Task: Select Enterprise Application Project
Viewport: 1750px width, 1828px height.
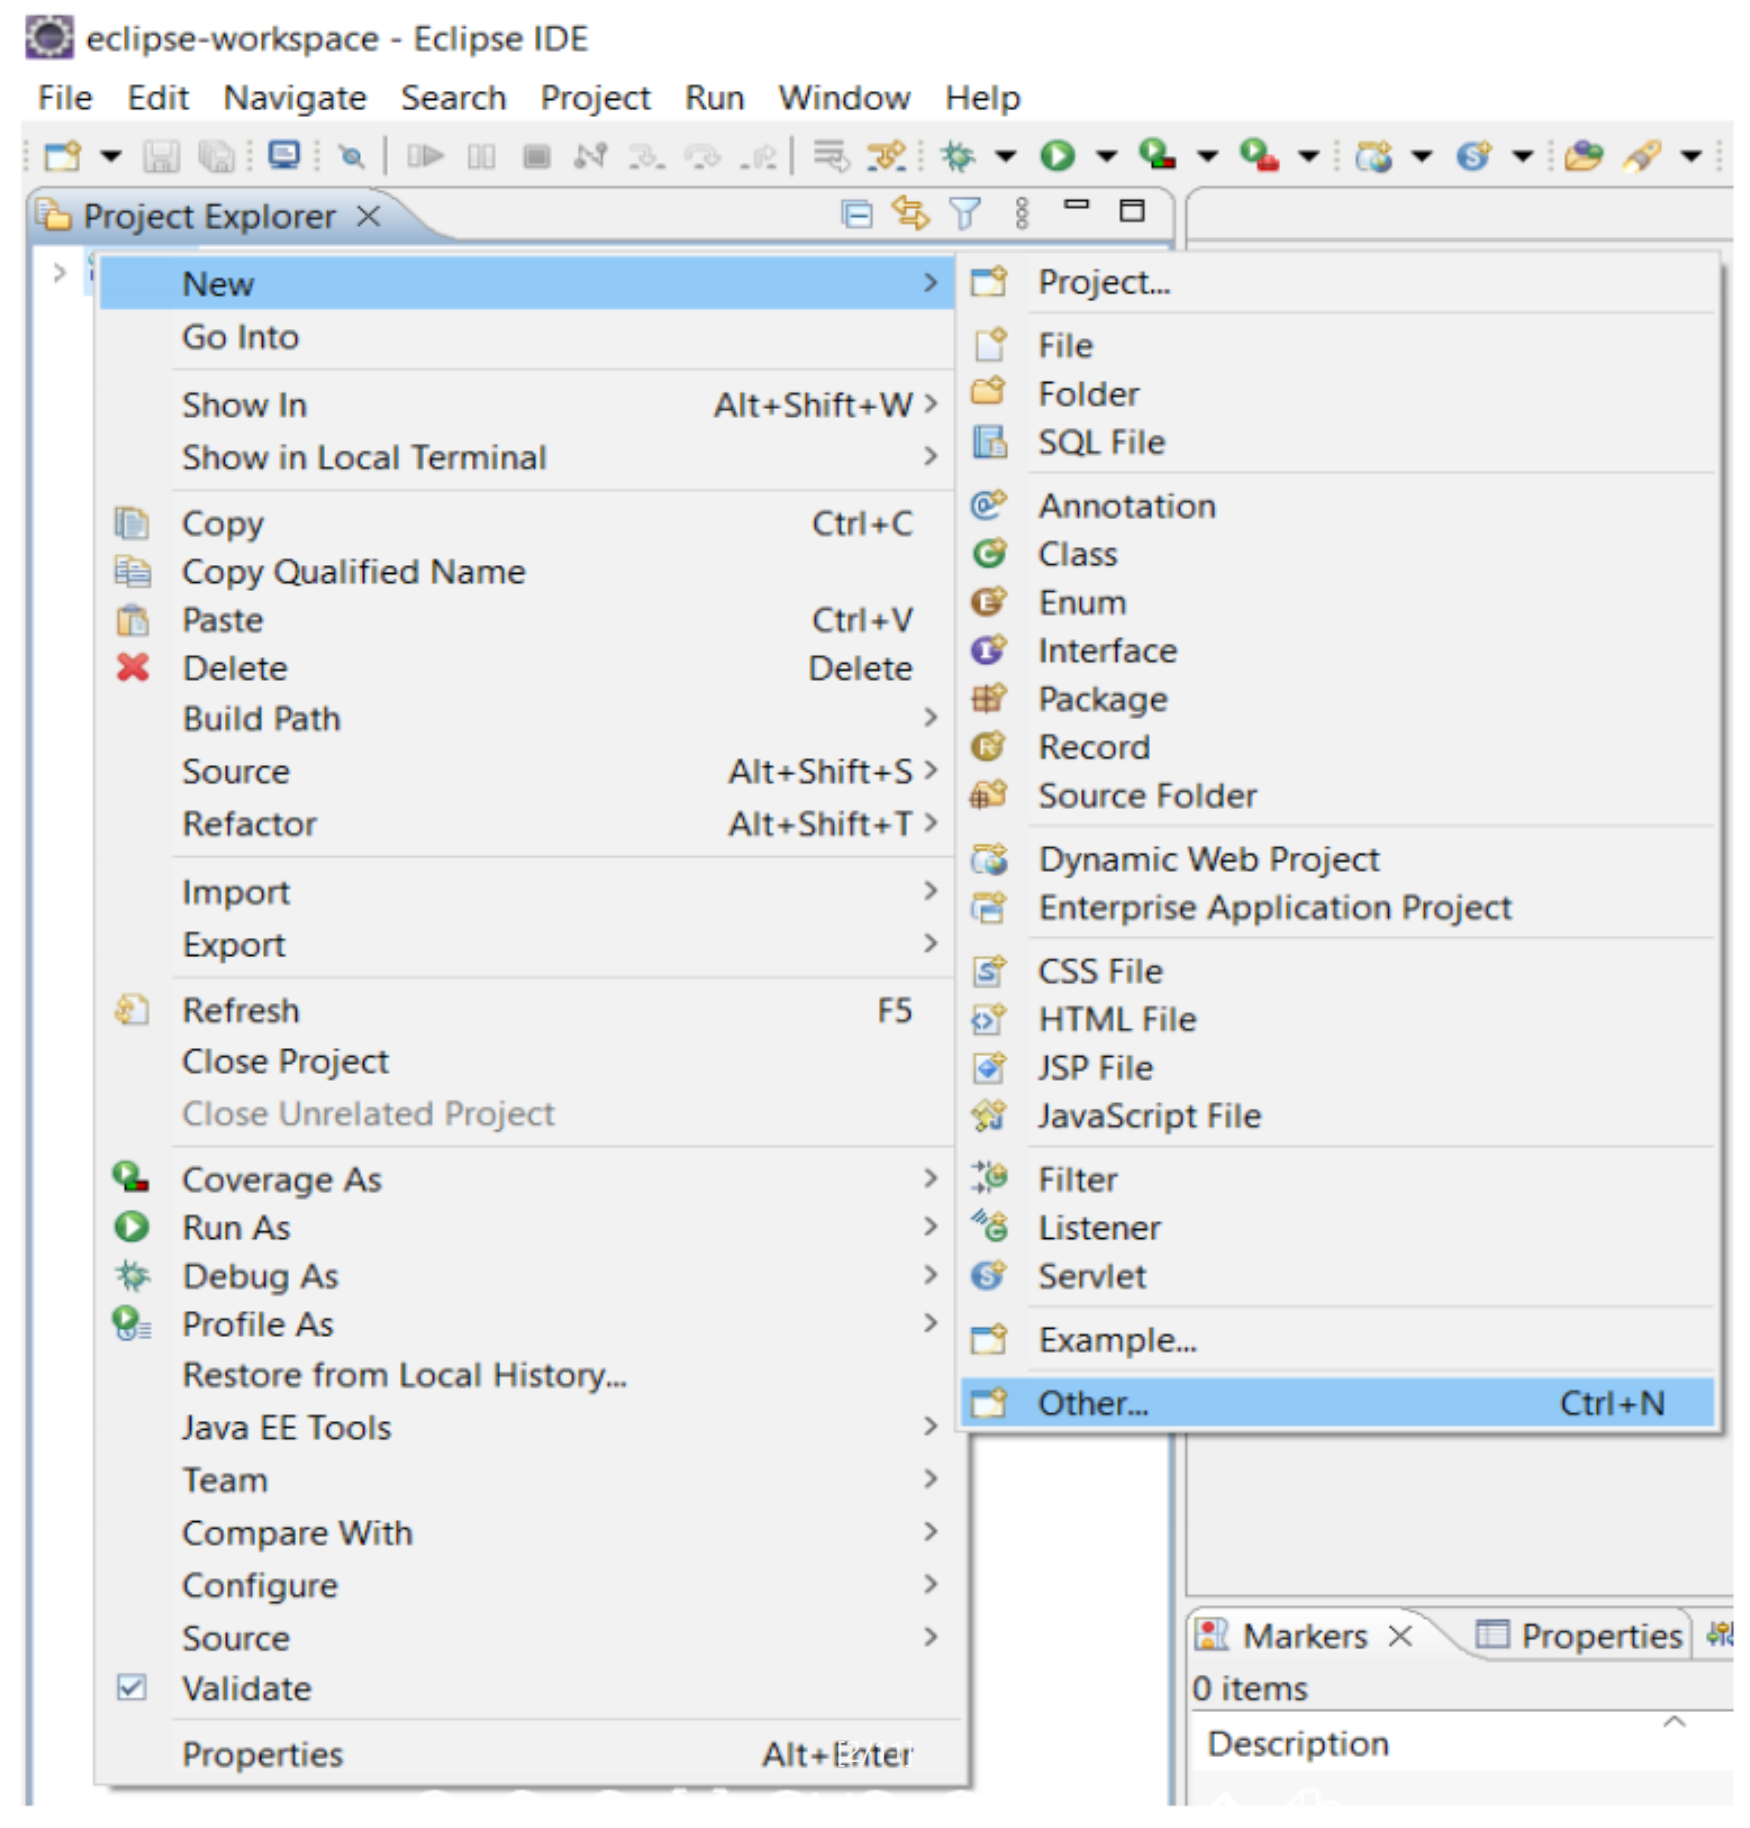Action: [x=1339, y=908]
